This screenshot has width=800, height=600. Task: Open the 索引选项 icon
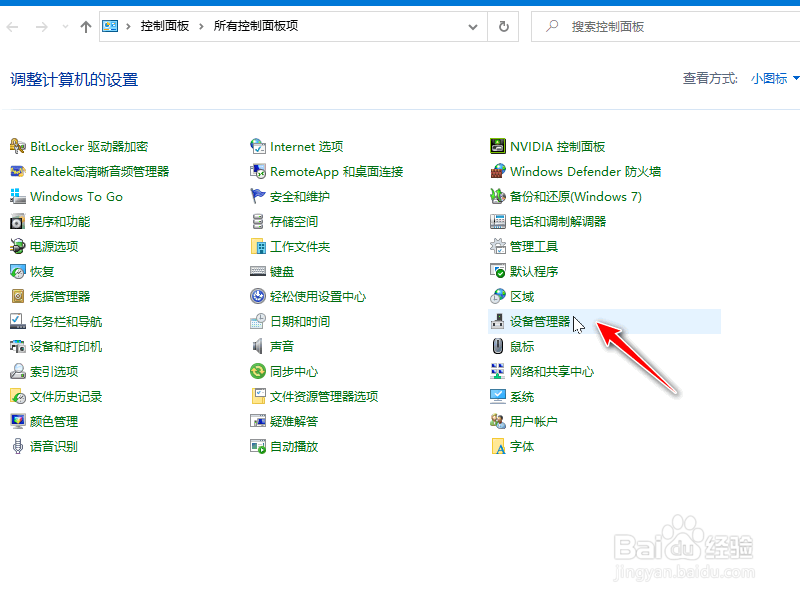[17, 371]
